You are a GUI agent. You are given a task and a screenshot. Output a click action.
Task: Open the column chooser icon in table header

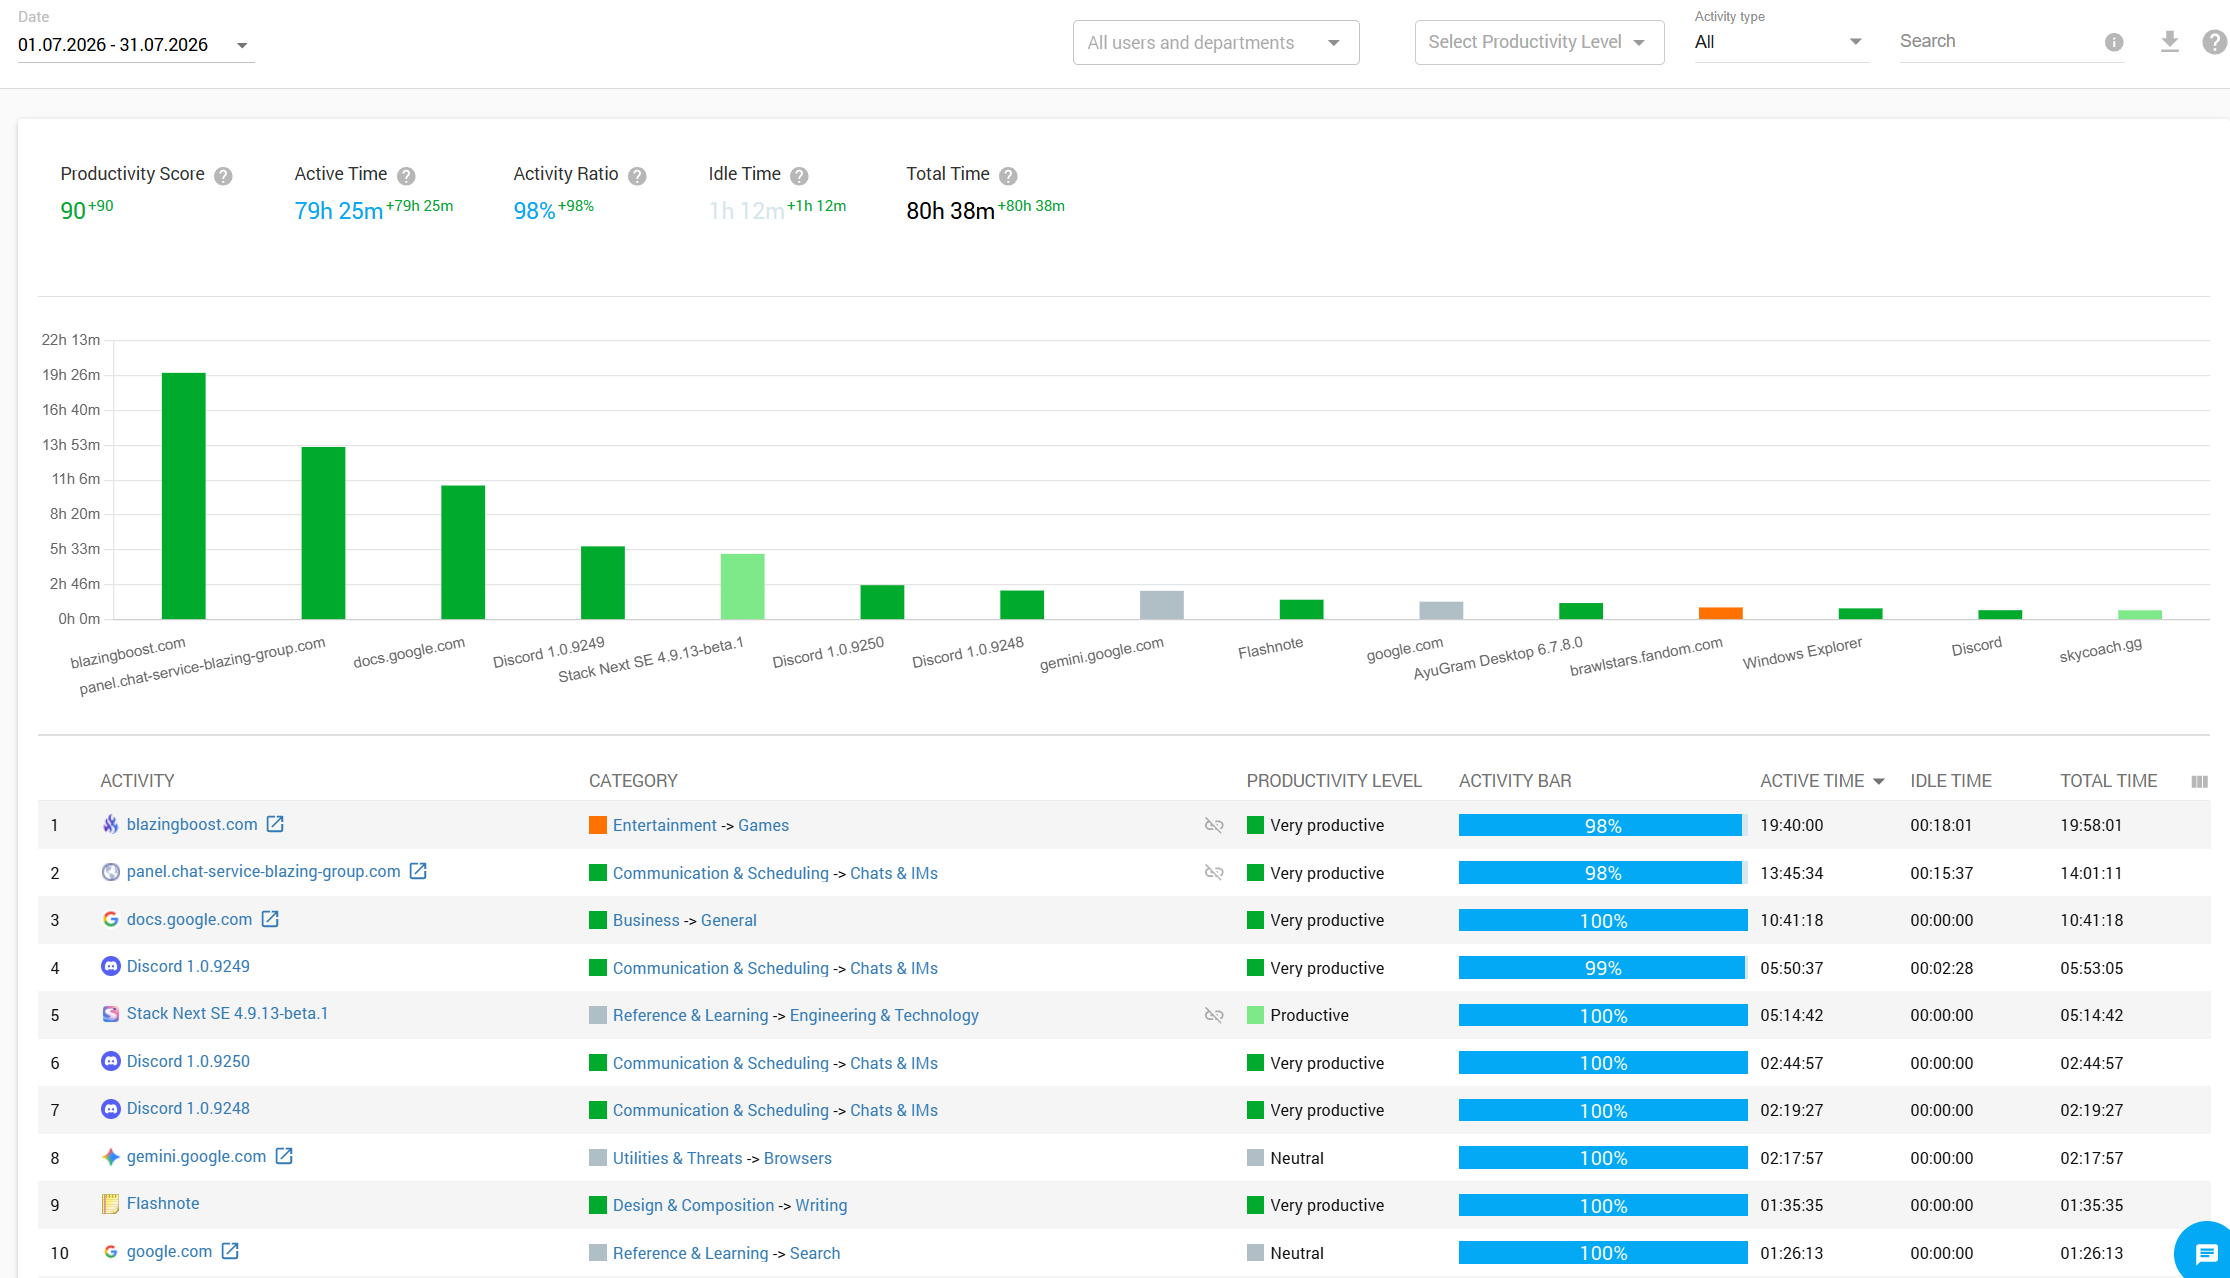(x=2199, y=782)
